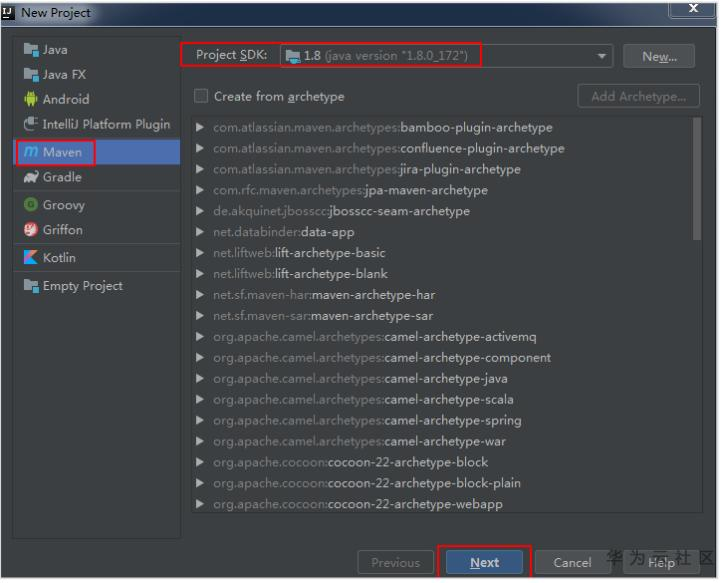Screen dimensions: 727x583
Task: Click the IntelliJ logo in title bar
Action: pos(8,13)
